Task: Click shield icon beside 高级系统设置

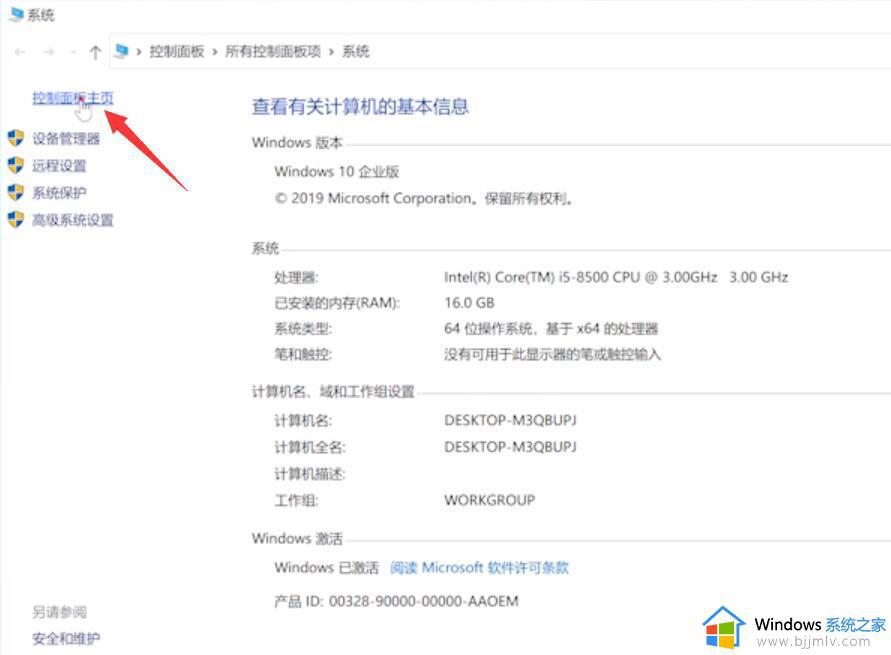Action: 16,220
